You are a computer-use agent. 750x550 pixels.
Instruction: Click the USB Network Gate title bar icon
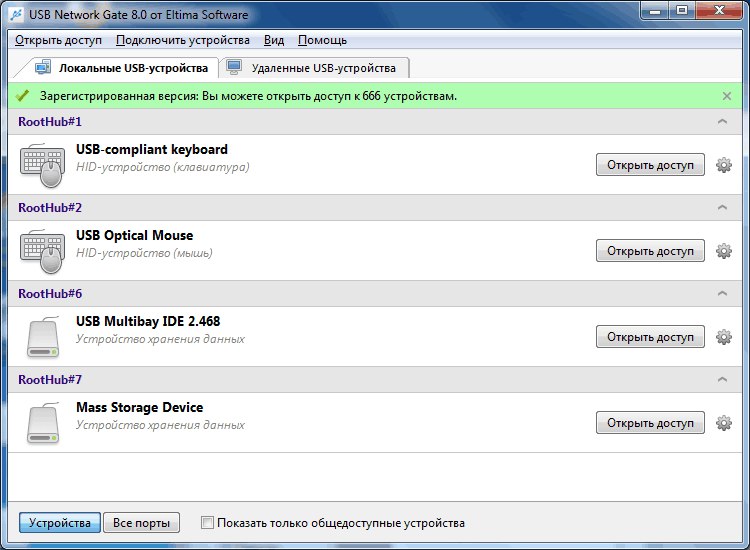[17, 15]
